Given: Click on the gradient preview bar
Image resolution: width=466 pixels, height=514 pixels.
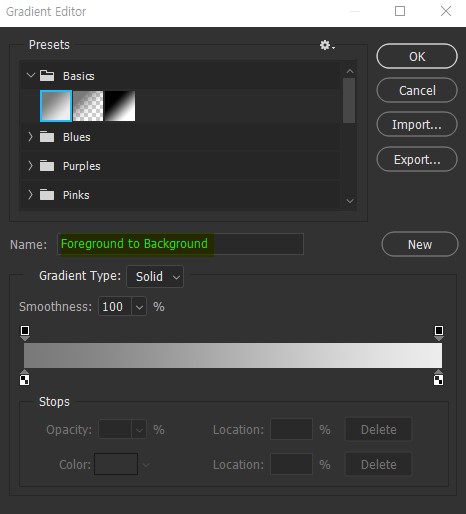Looking at the screenshot, I should coord(233,355).
